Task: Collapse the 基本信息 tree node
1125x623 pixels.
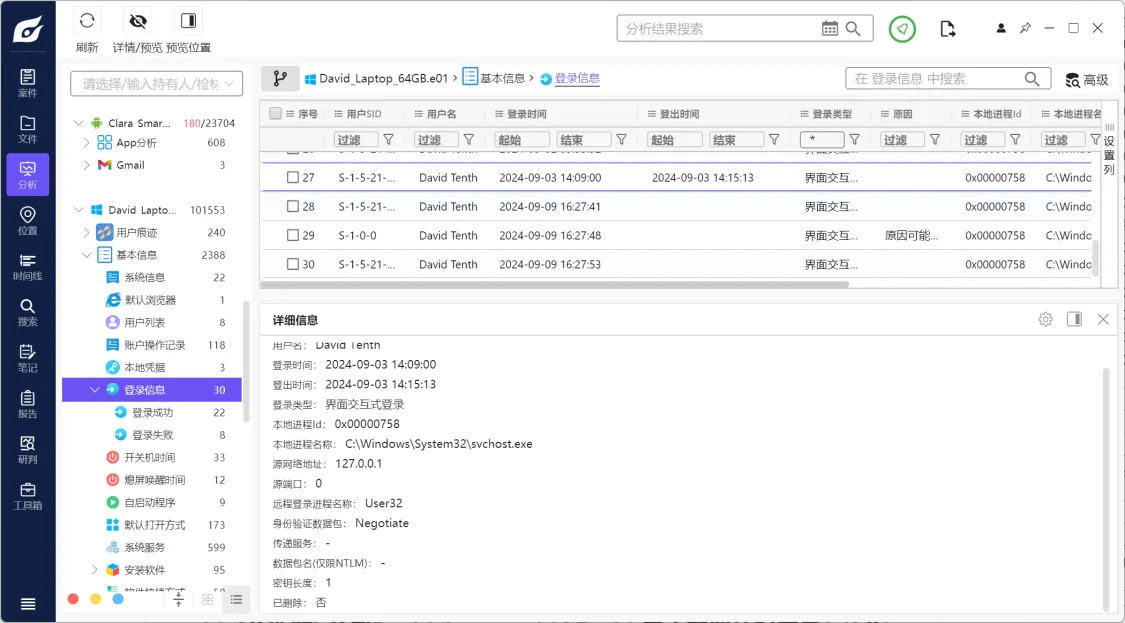Action: click(x=87, y=255)
